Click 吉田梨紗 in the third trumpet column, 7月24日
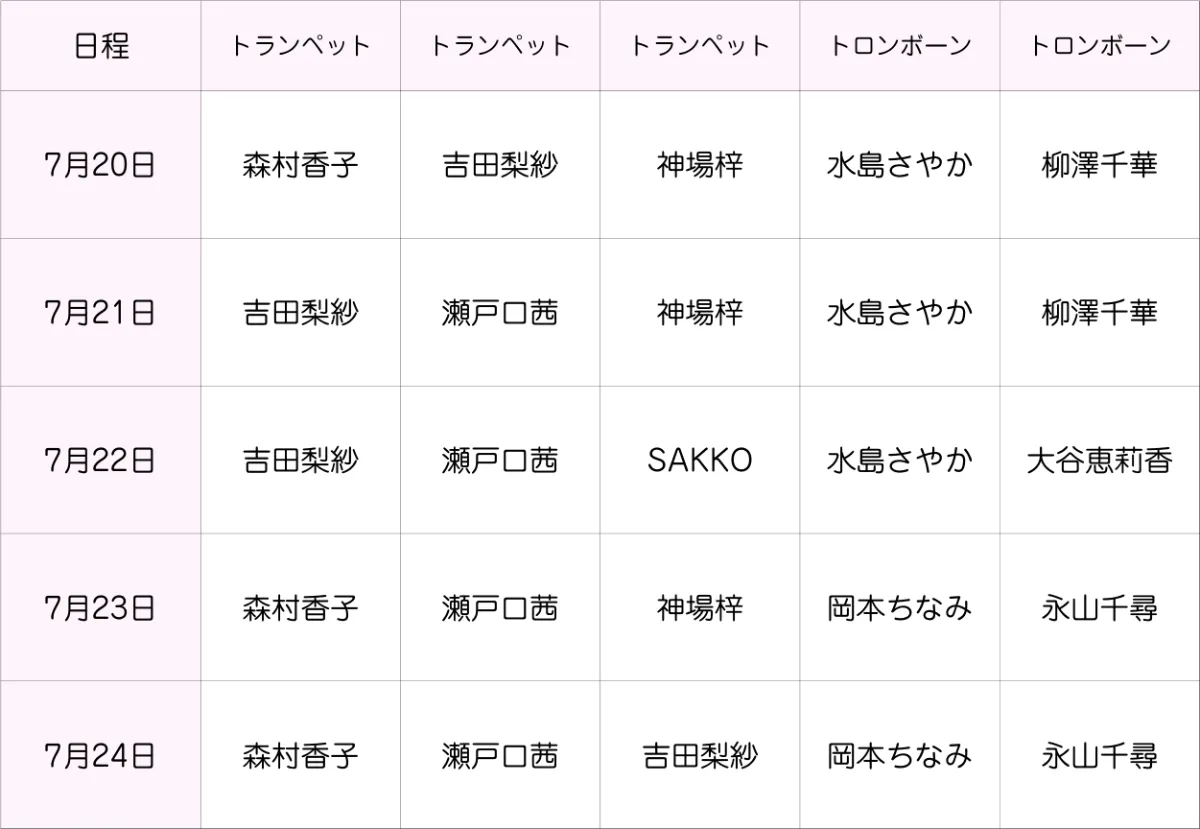The image size is (1200, 829). (700, 755)
